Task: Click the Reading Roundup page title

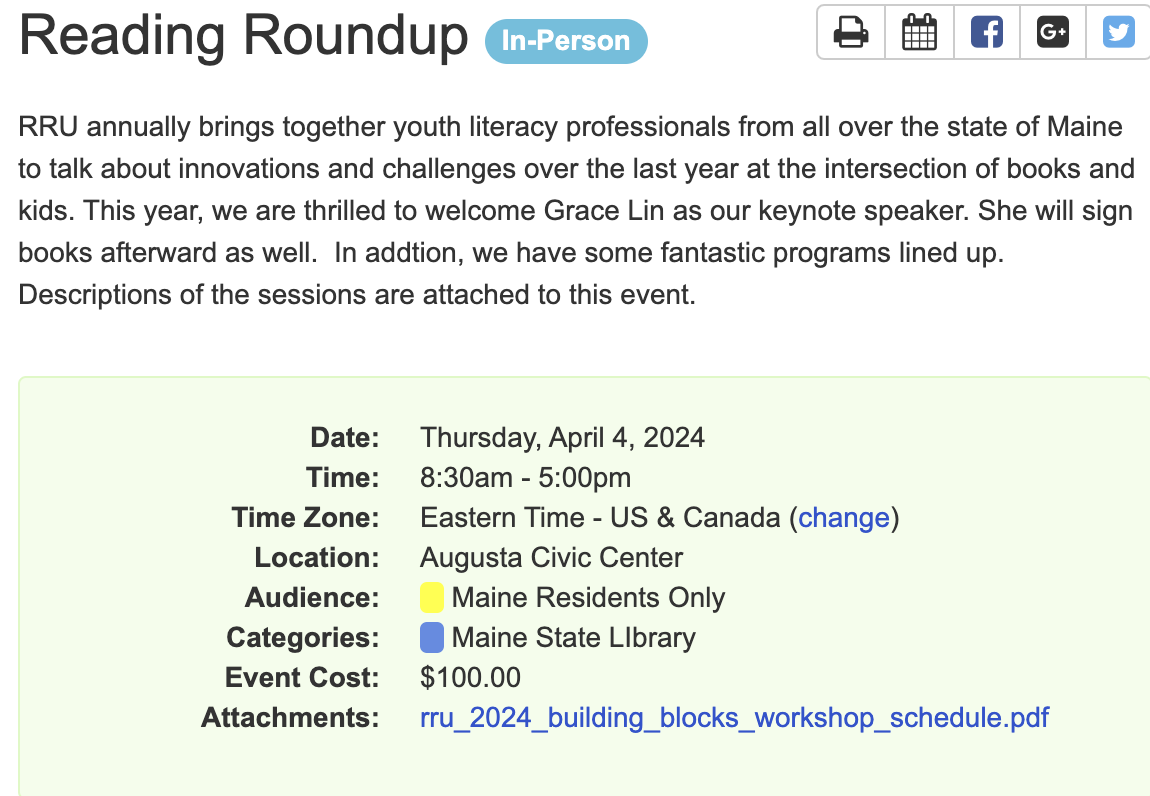Action: 243,35
